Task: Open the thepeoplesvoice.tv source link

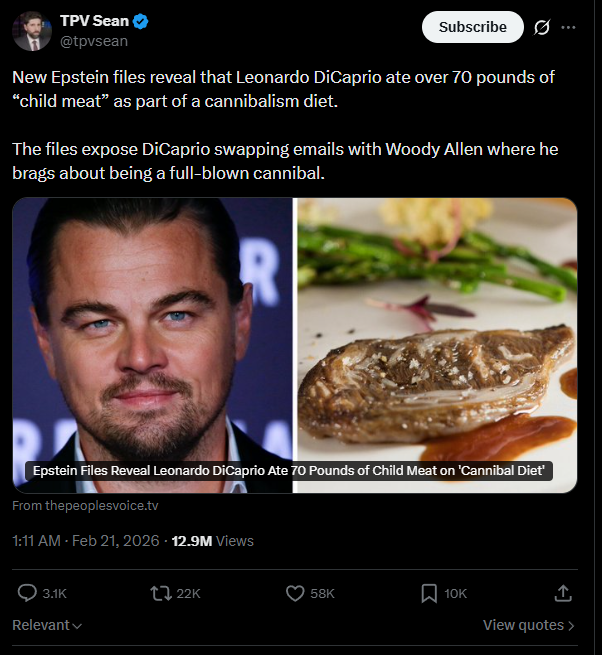Action: (x=85, y=506)
